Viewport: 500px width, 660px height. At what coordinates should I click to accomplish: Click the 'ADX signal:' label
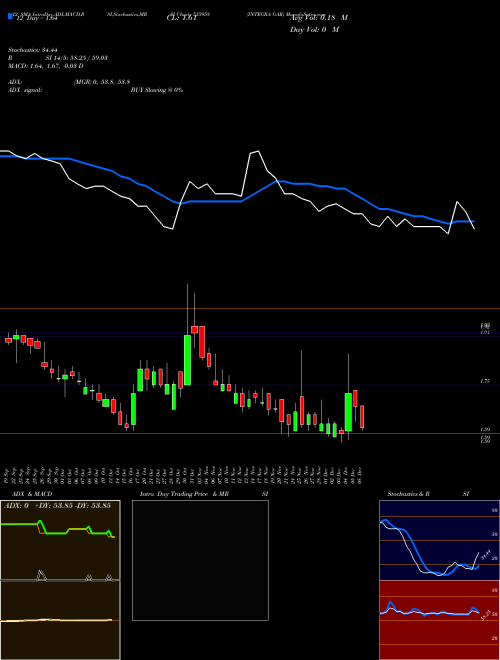pos(24,90)
